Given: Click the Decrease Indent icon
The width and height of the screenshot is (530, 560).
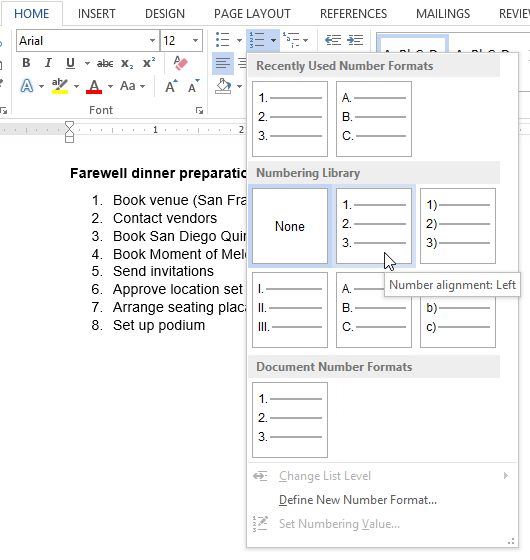Looking at the screenshot, I should tap(333, 40).
